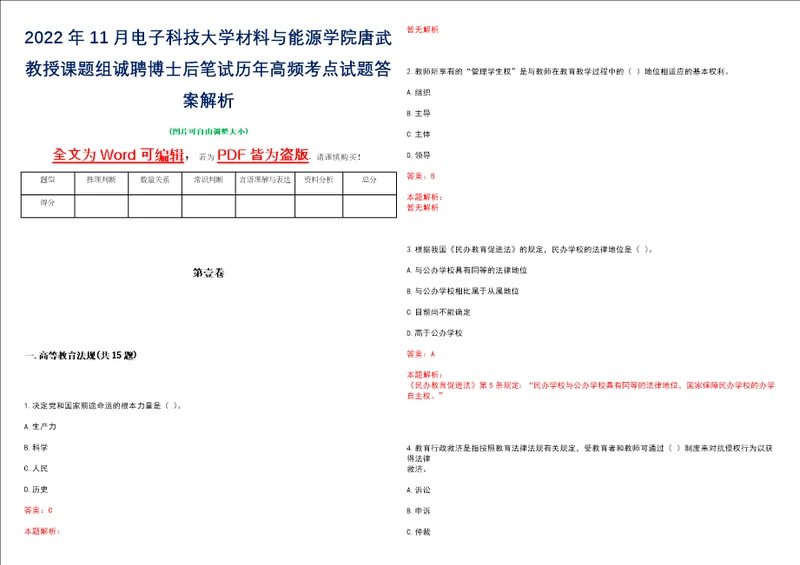Select option "B.科学"
This screenshot has height=565, width=800.
(35, 448)
